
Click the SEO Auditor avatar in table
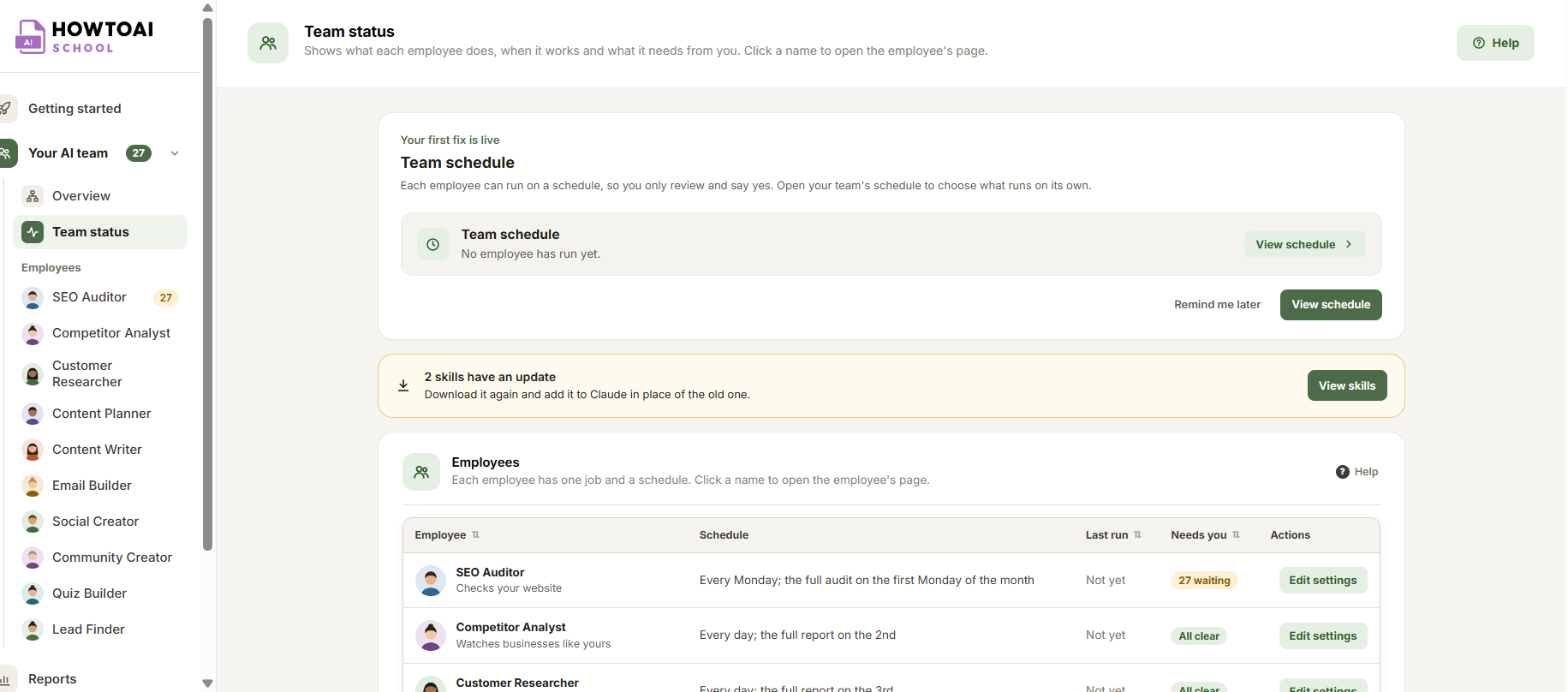point(431,580)
